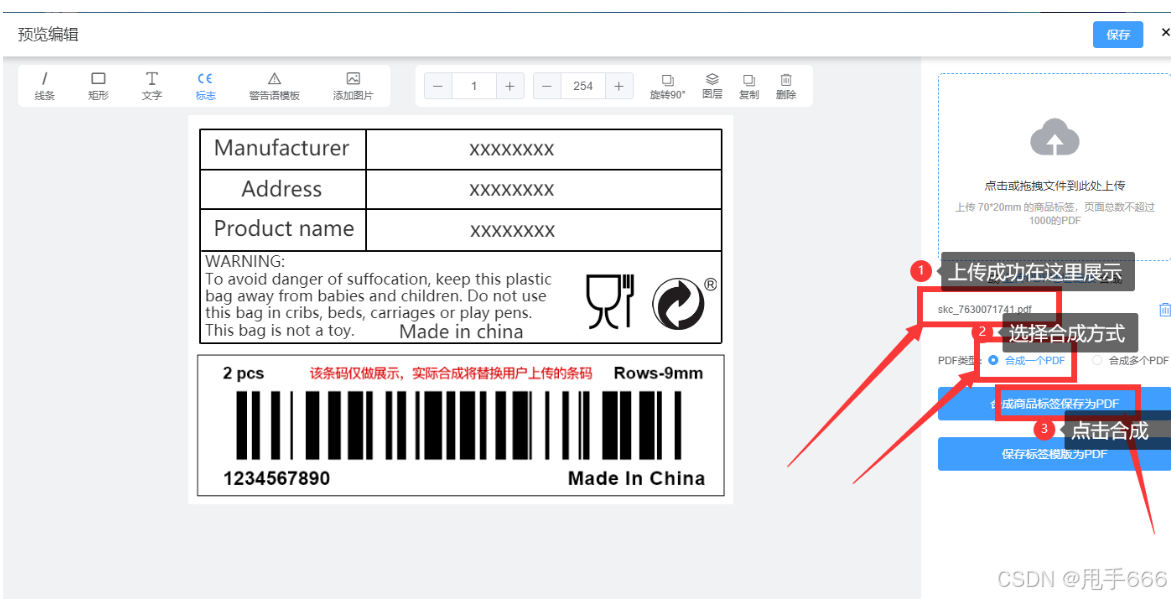Decrease the first stepper value 1
Screen dimensions: 1171x599
[x=438, y=86]
